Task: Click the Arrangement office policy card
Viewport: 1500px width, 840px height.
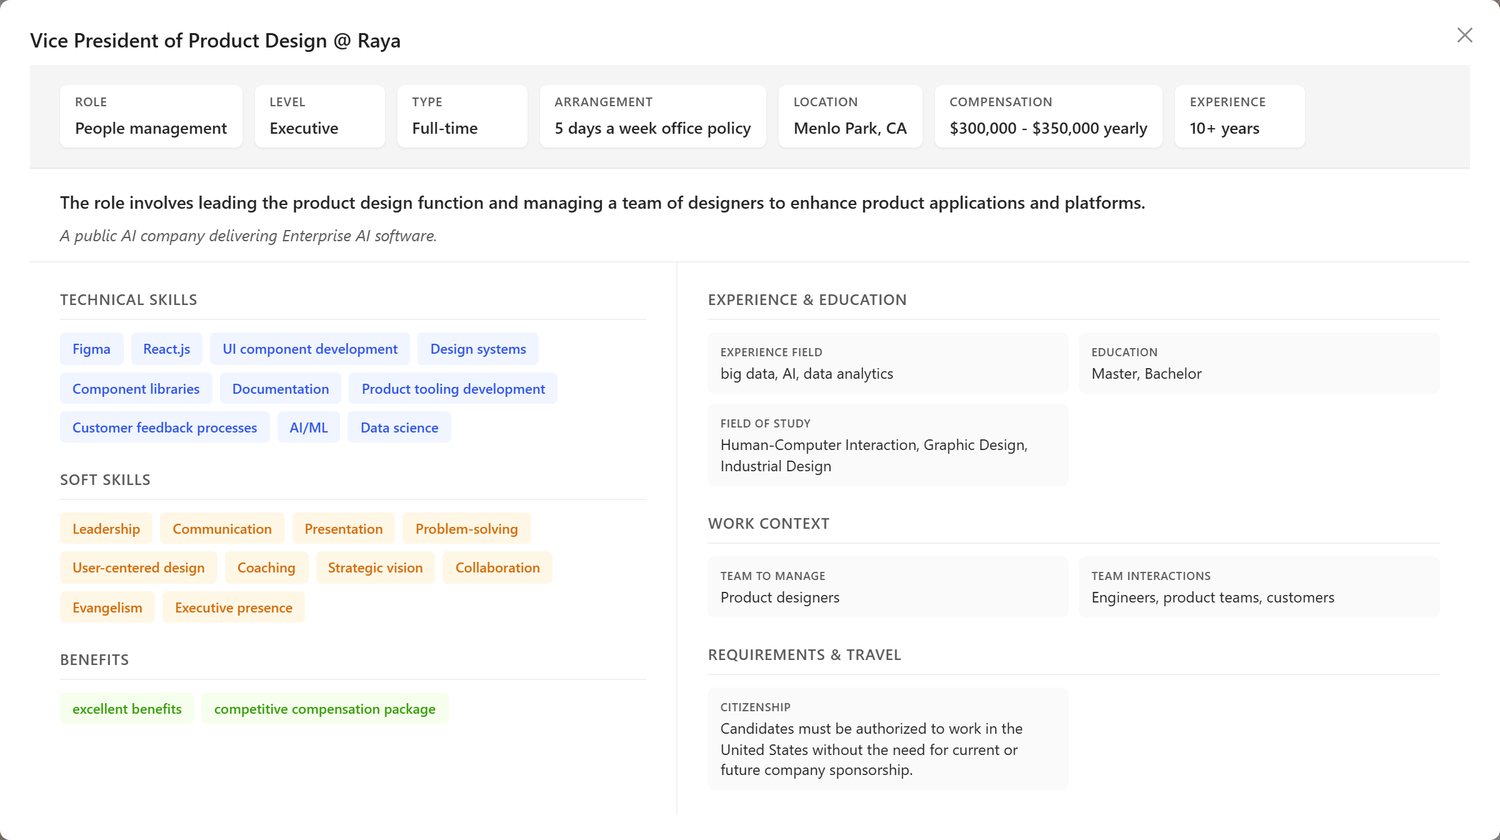Action: 653,116
